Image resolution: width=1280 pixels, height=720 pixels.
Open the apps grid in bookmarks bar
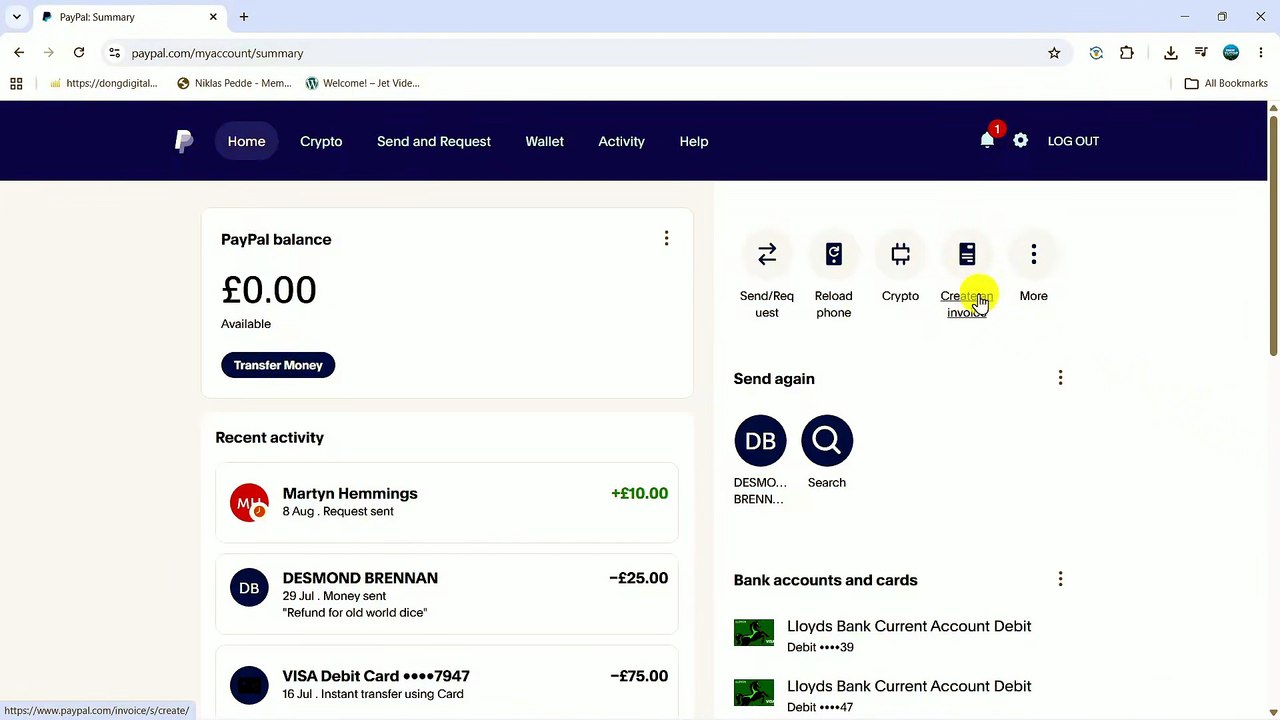(x=16, y=83)
